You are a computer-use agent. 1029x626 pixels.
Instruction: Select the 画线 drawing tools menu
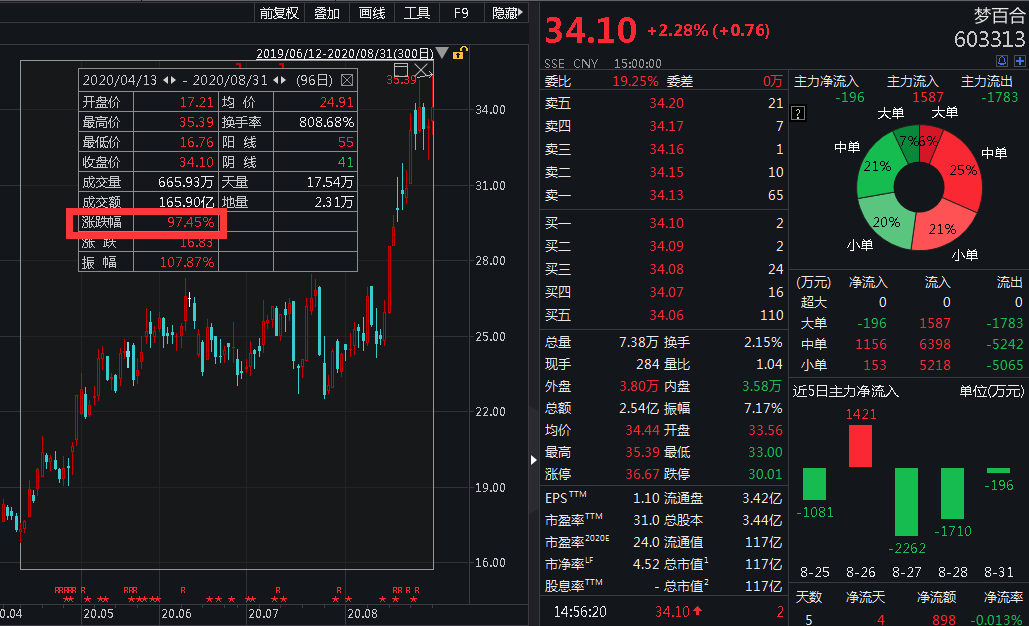pyautogui.click(x=371, y=12)
